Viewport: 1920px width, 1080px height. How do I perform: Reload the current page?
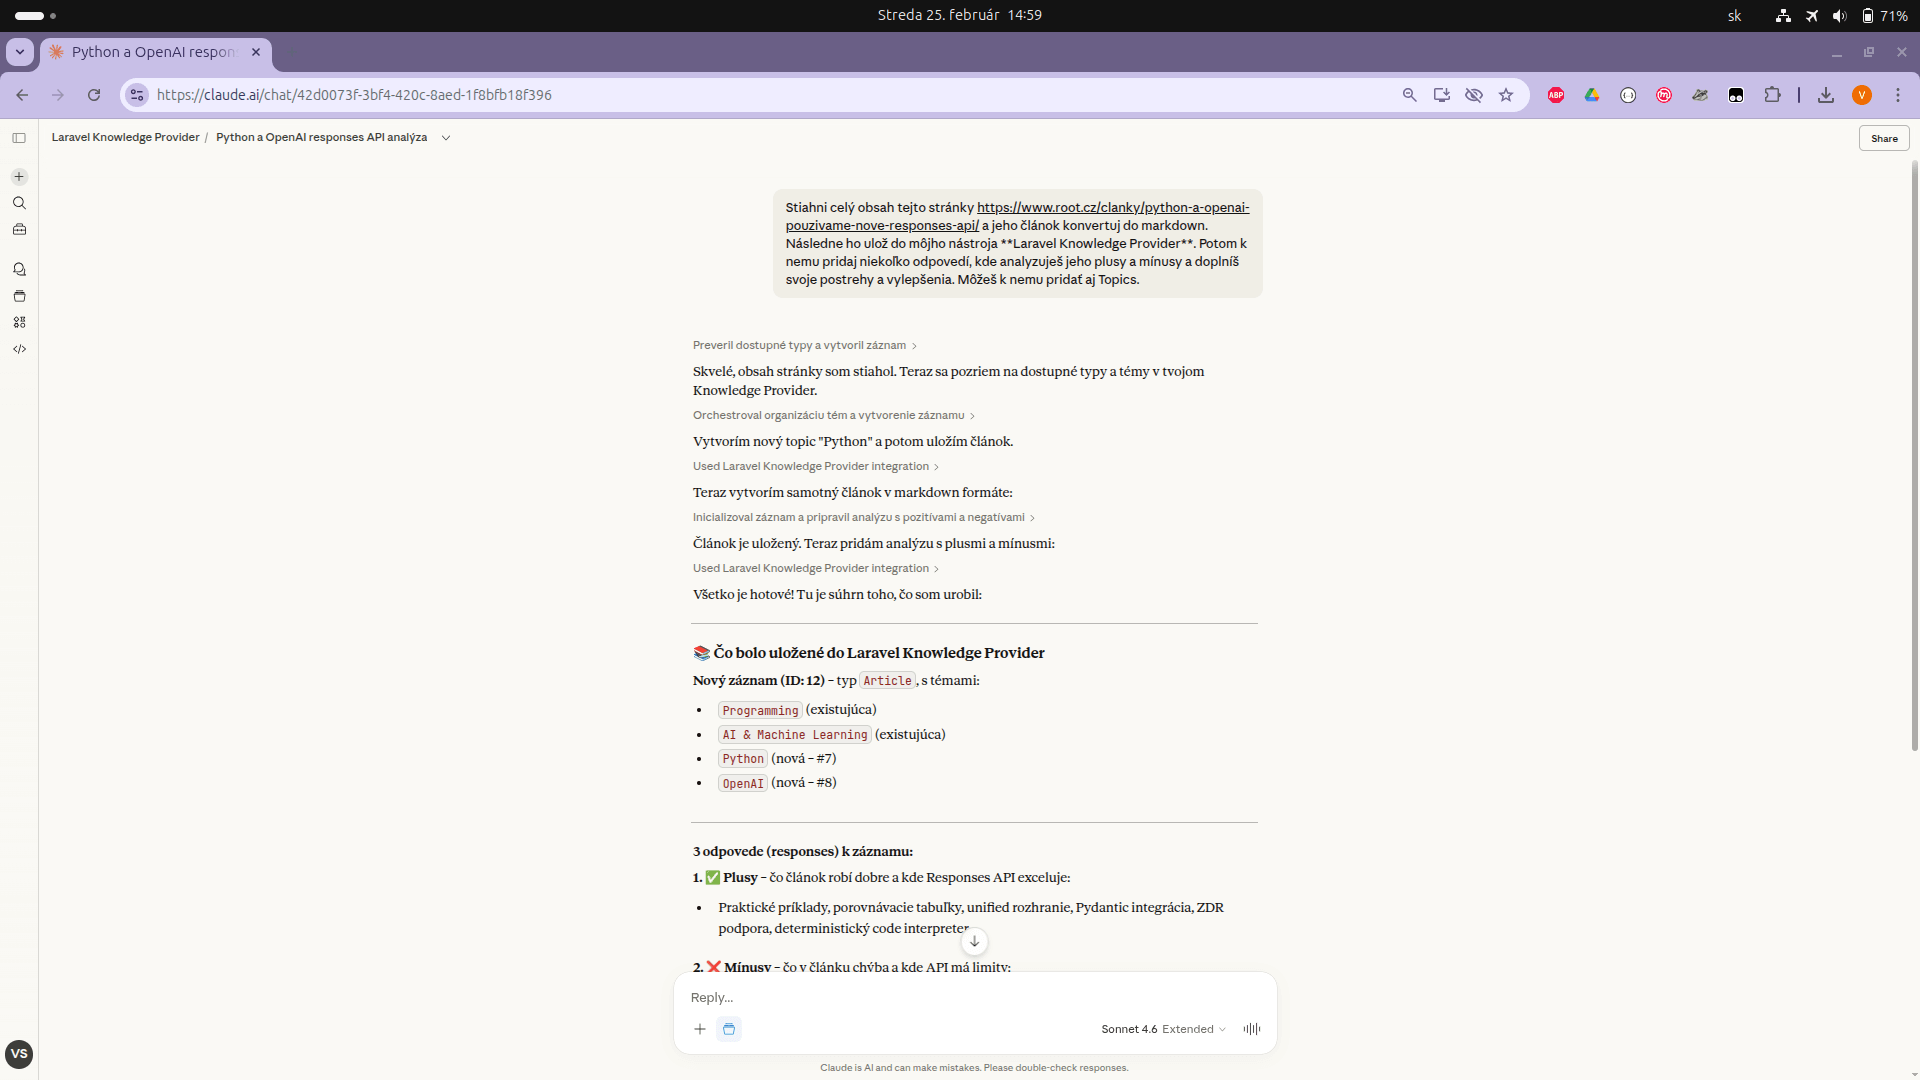click(94, 95)
